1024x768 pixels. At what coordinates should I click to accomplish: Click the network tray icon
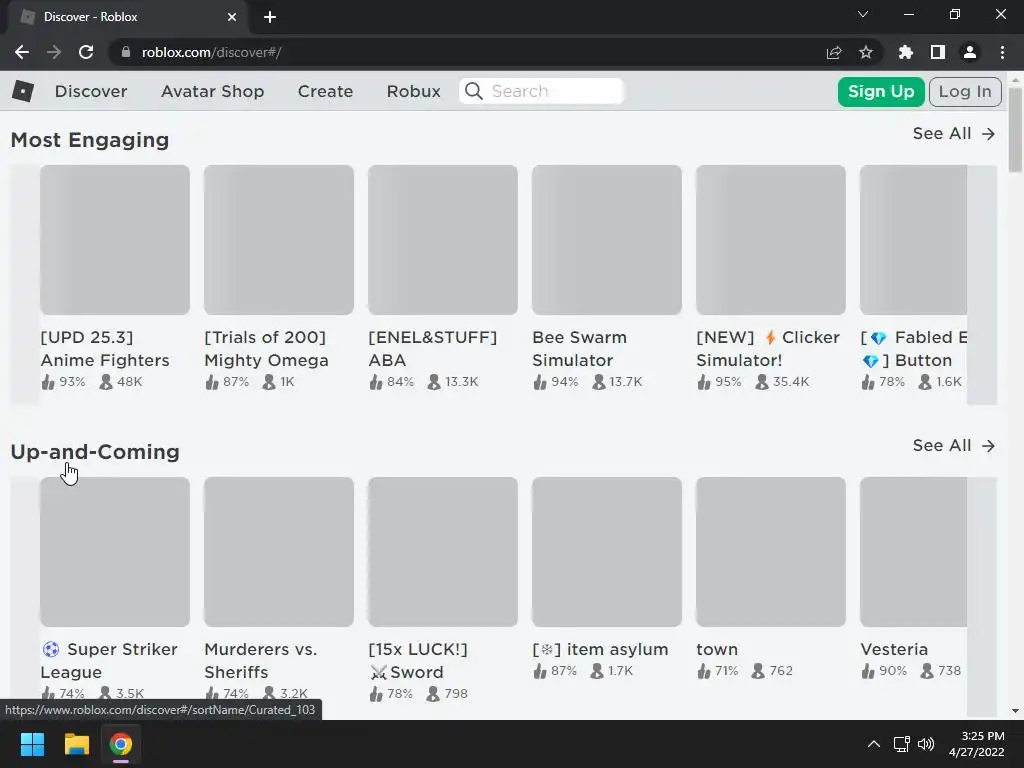[901, 744]
